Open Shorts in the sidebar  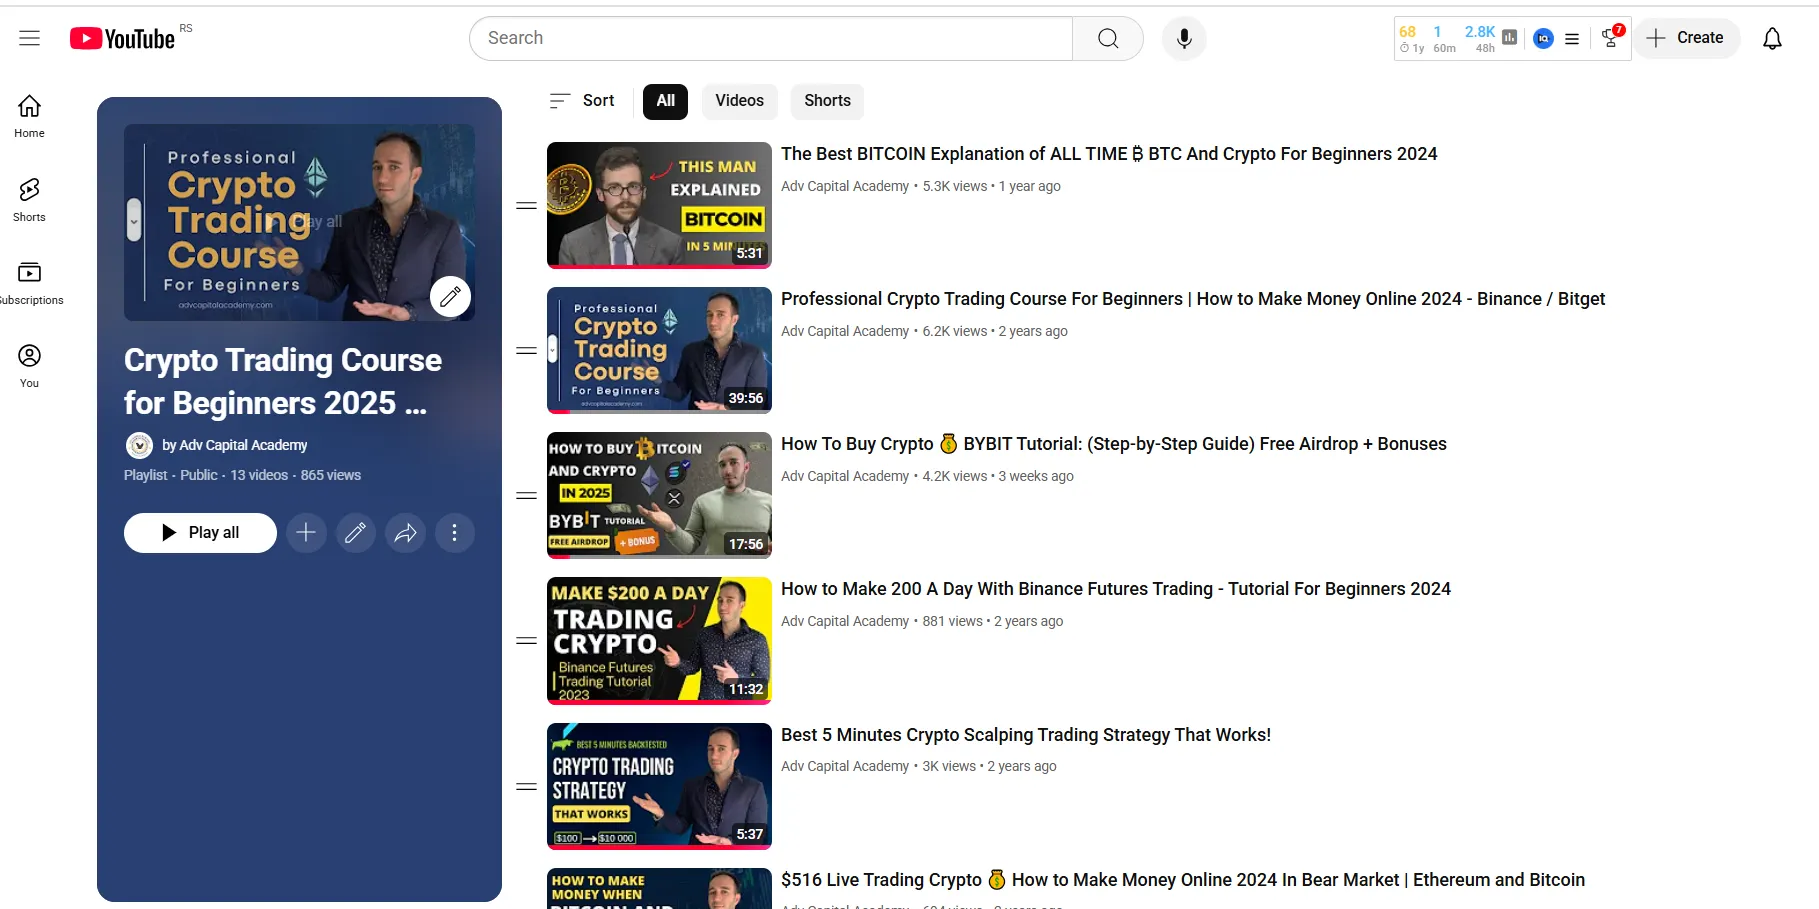click(30, 200)
